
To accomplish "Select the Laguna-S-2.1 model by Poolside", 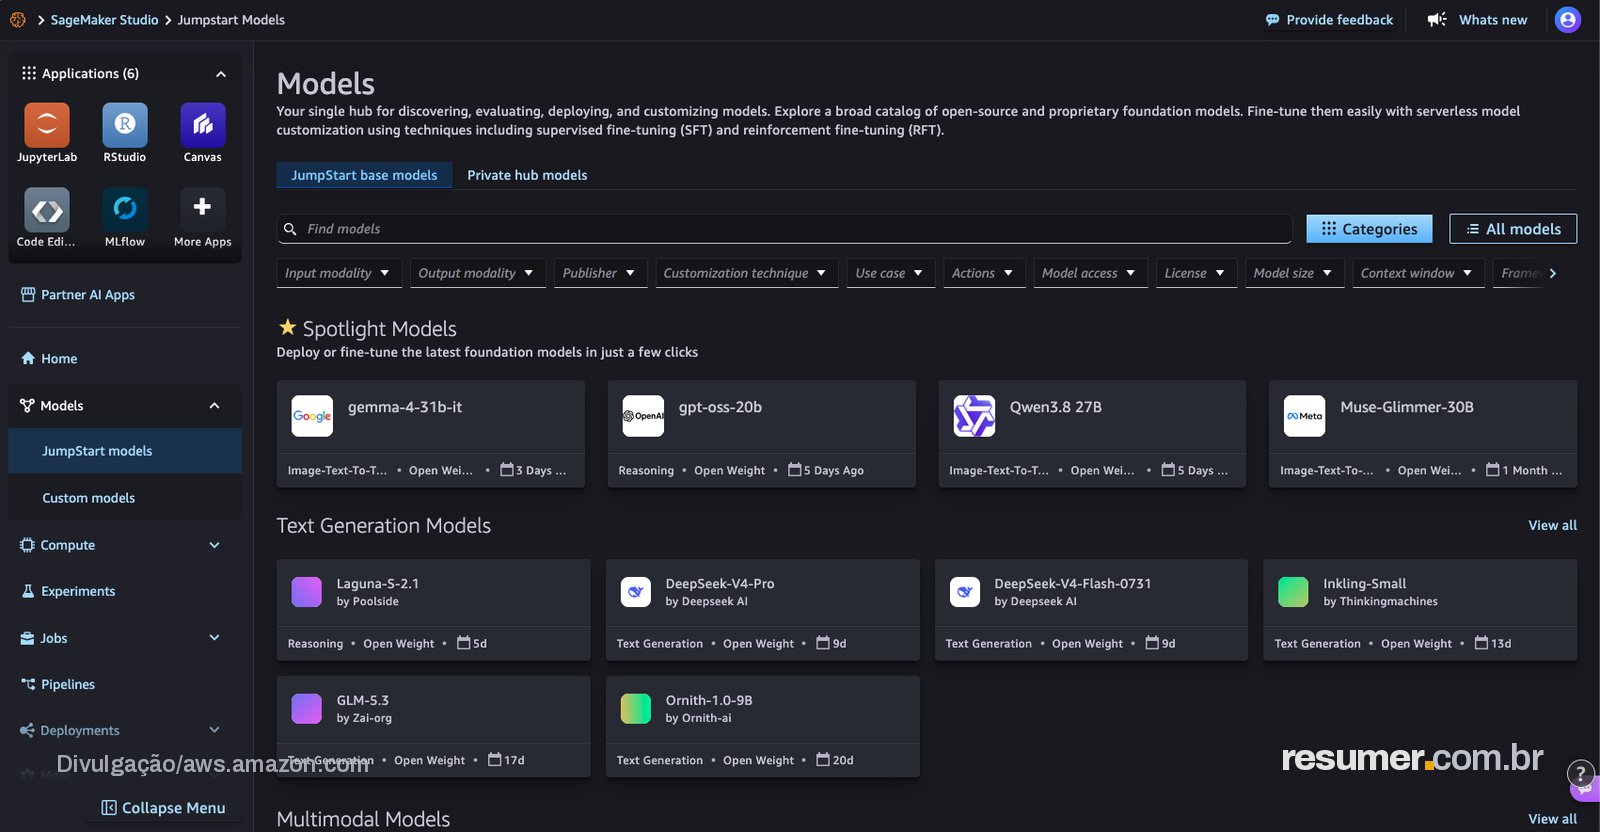I will click(x=434, y=610).
